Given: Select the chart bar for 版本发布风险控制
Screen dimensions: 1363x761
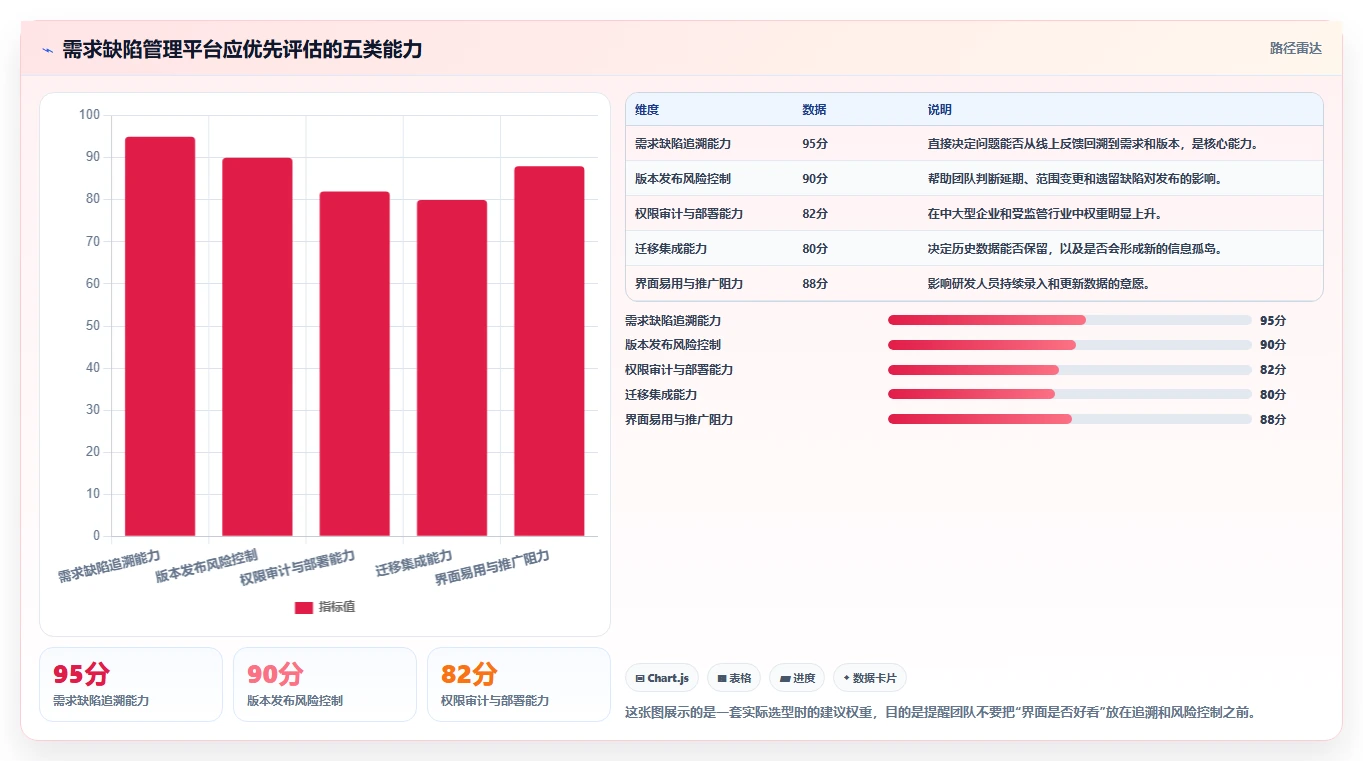Looking at the screenshot, I should (x=257, y=347).
